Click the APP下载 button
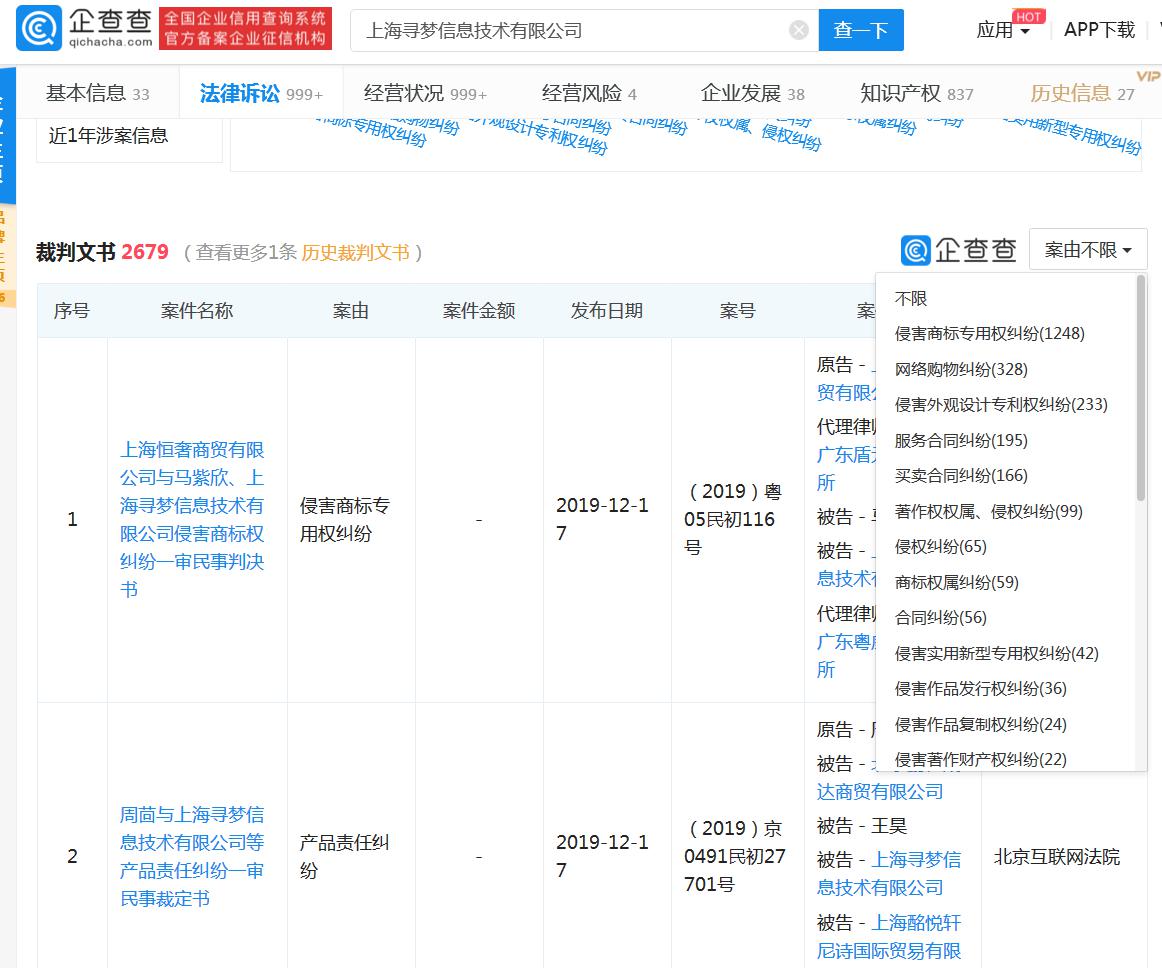 point(1099,30)
